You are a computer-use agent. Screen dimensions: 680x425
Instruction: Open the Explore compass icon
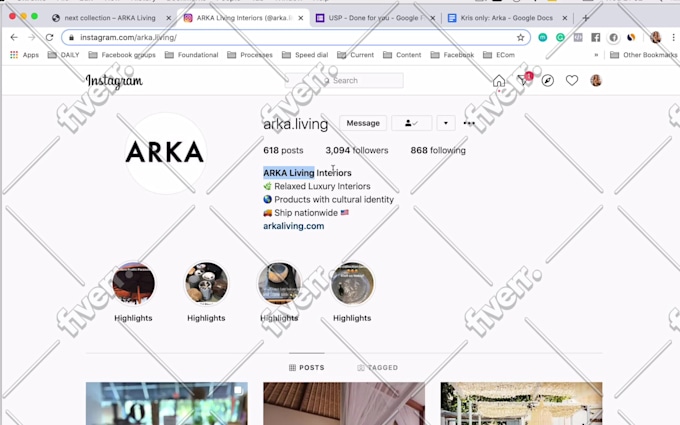click(548, 81)
